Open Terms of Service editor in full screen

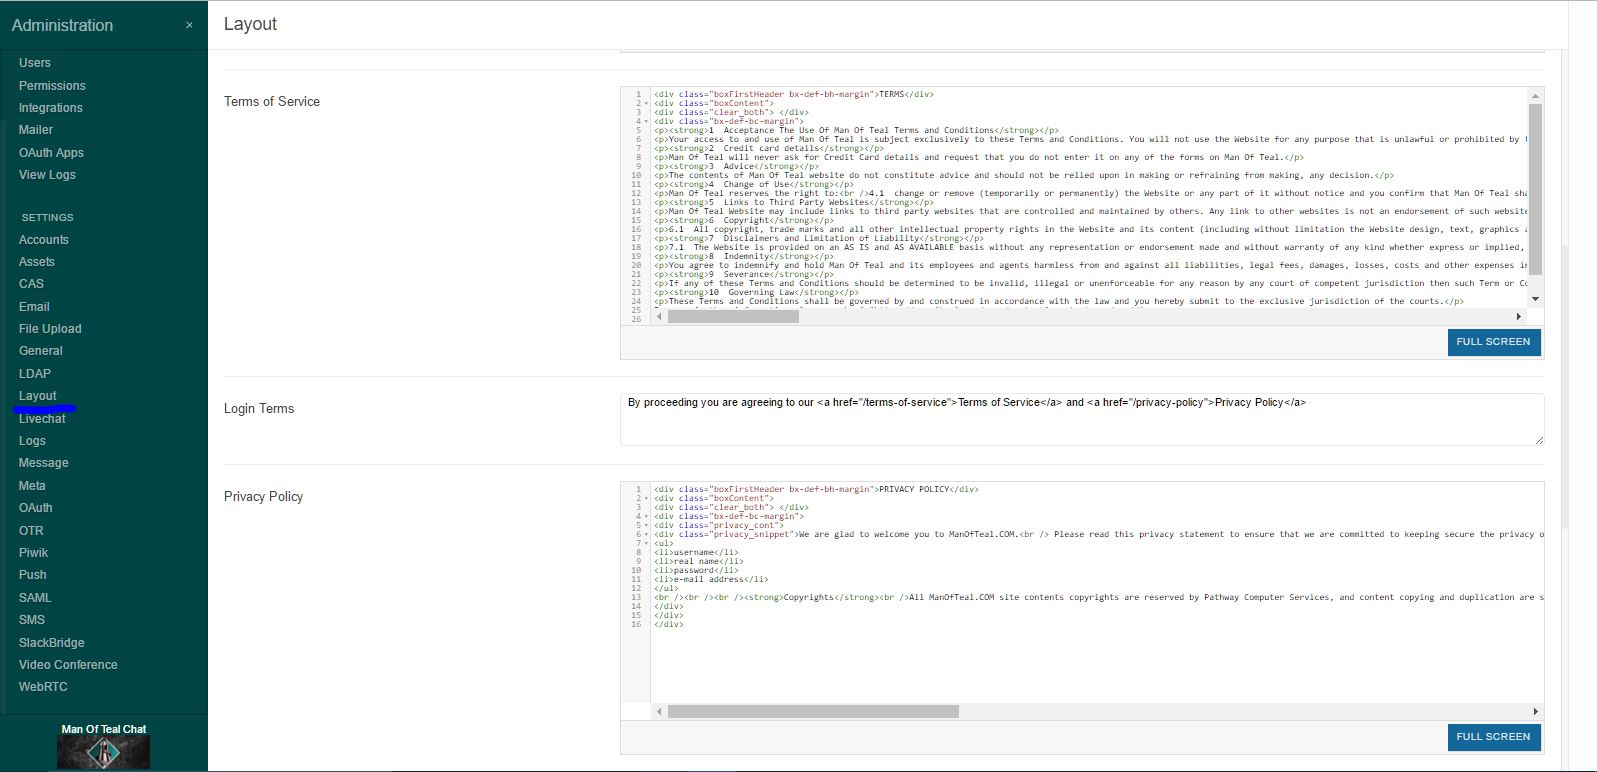pos(1493,342)
